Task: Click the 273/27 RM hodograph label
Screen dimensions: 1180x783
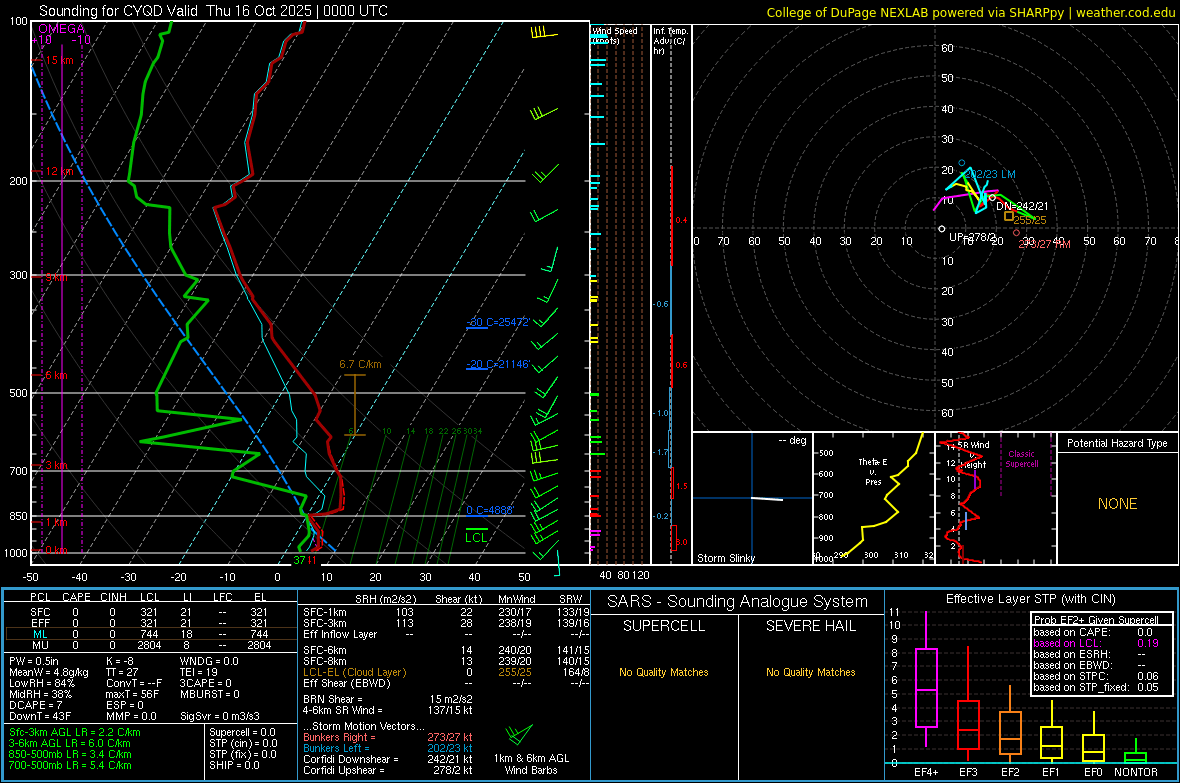Action: [x=1045, y=244]
